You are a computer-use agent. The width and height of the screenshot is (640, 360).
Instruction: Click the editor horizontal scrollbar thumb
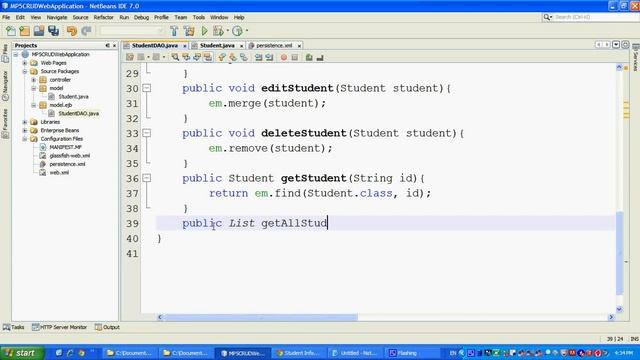click(260, 317)
